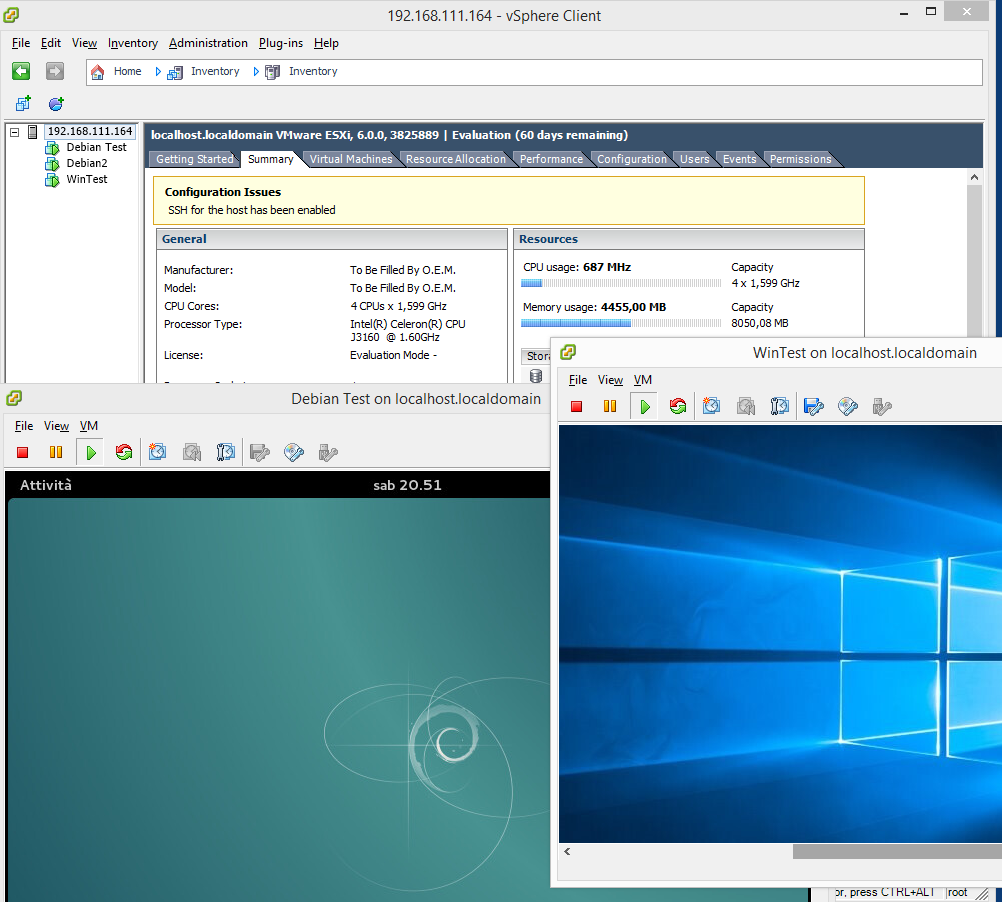Screen dimensions: 1002x902
Task: Click the green power-on button in the WinTest window
Action: pyautogui.click(x=645, y=406)
